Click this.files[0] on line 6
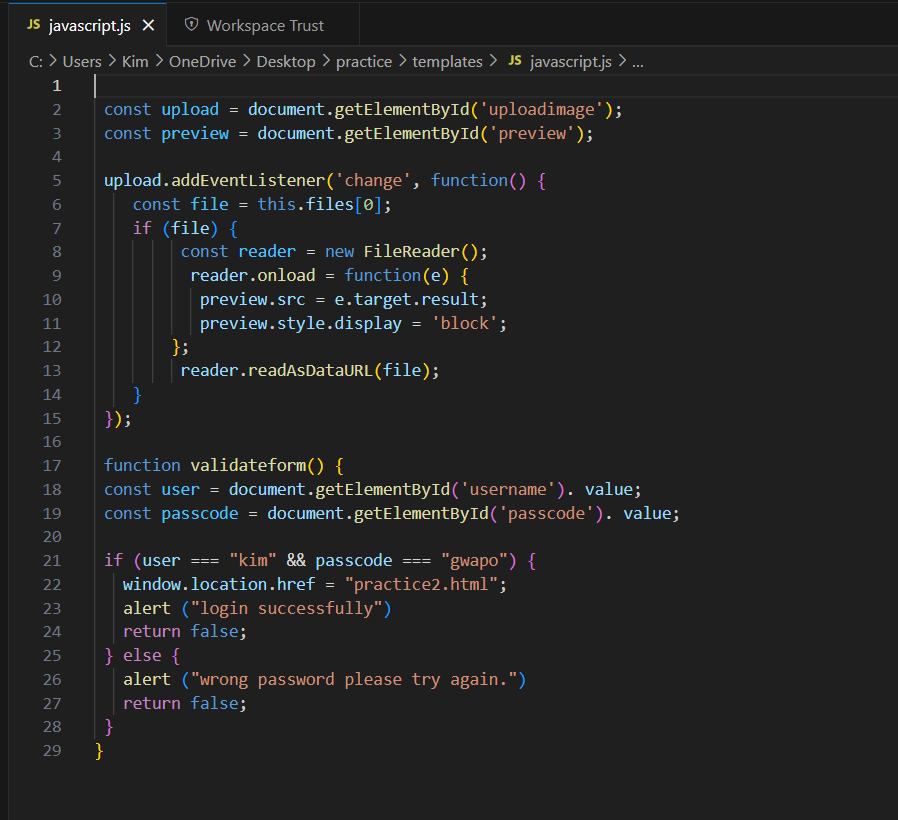Screen dimensions: 898x820 (320, 204)
